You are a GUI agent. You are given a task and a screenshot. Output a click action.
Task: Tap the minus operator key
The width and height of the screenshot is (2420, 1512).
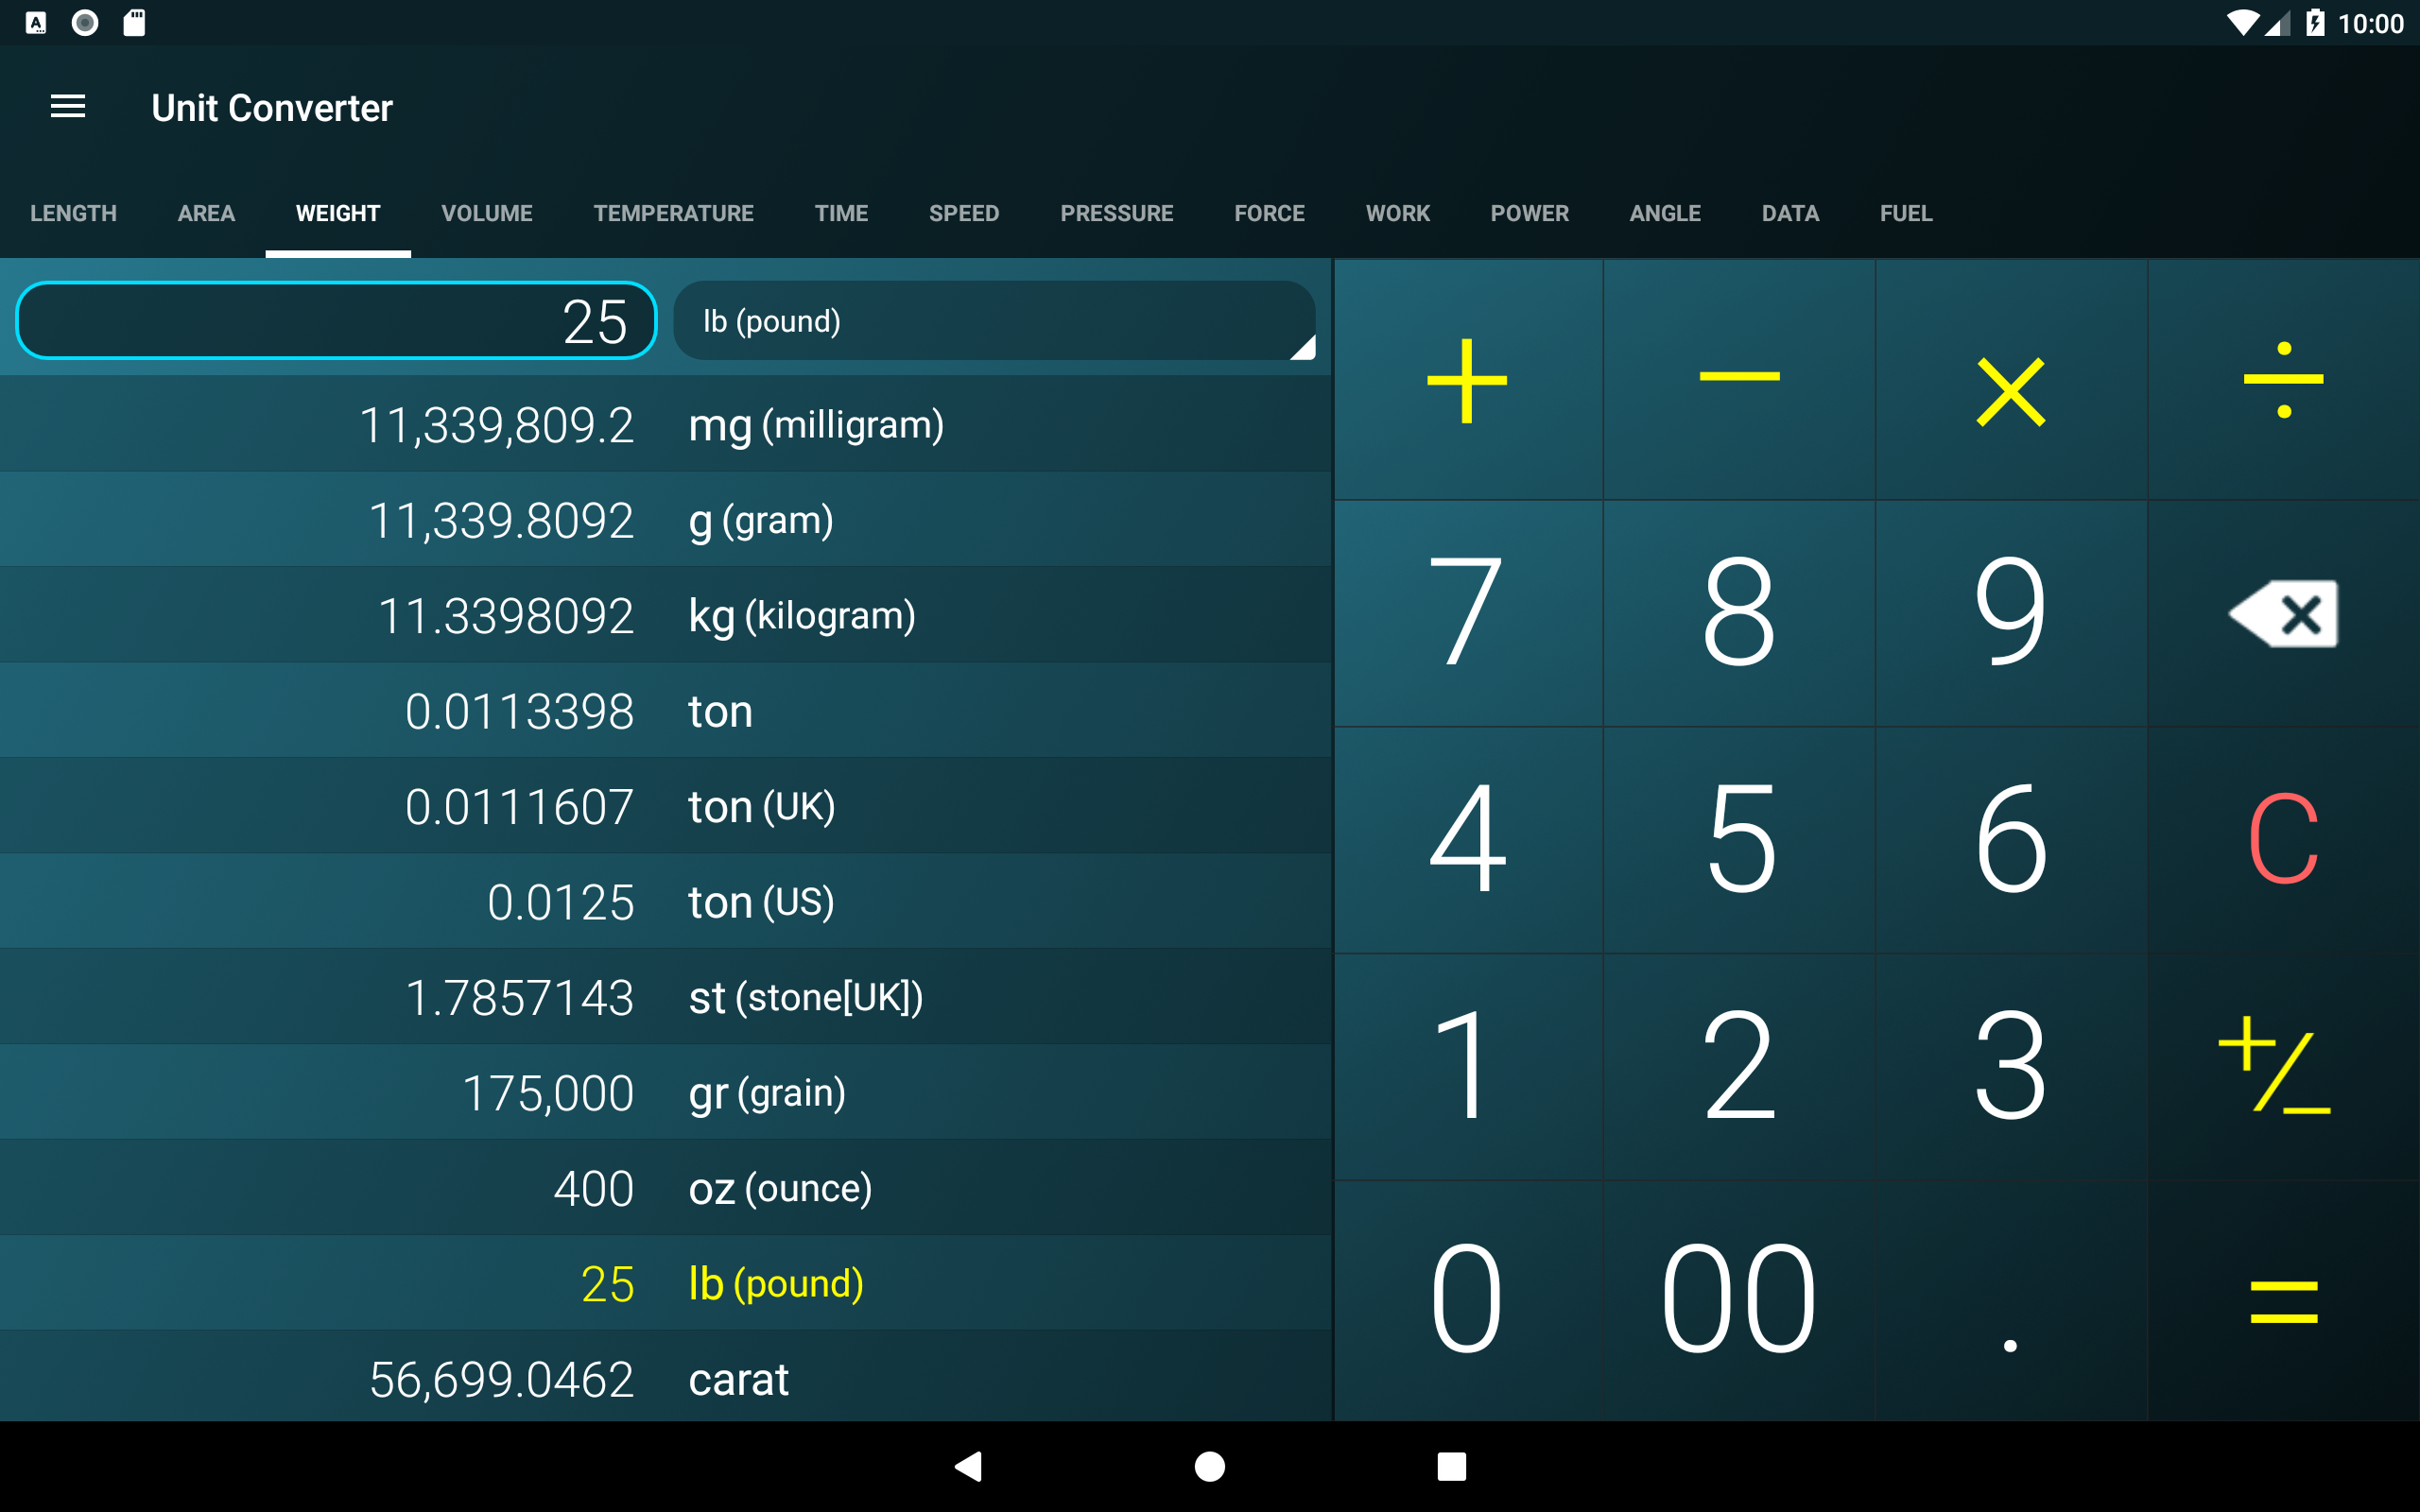click(1739, 379)
